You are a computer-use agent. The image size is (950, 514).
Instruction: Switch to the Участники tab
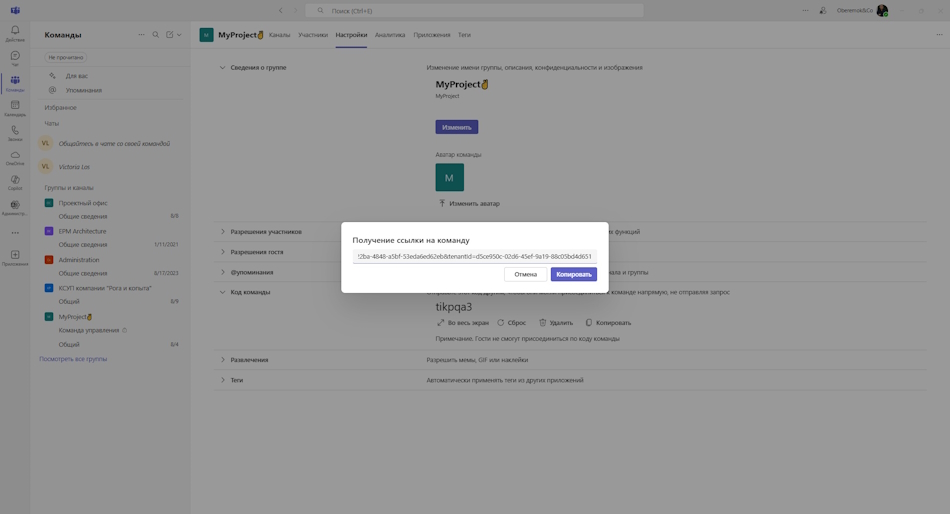click(313, 35)
